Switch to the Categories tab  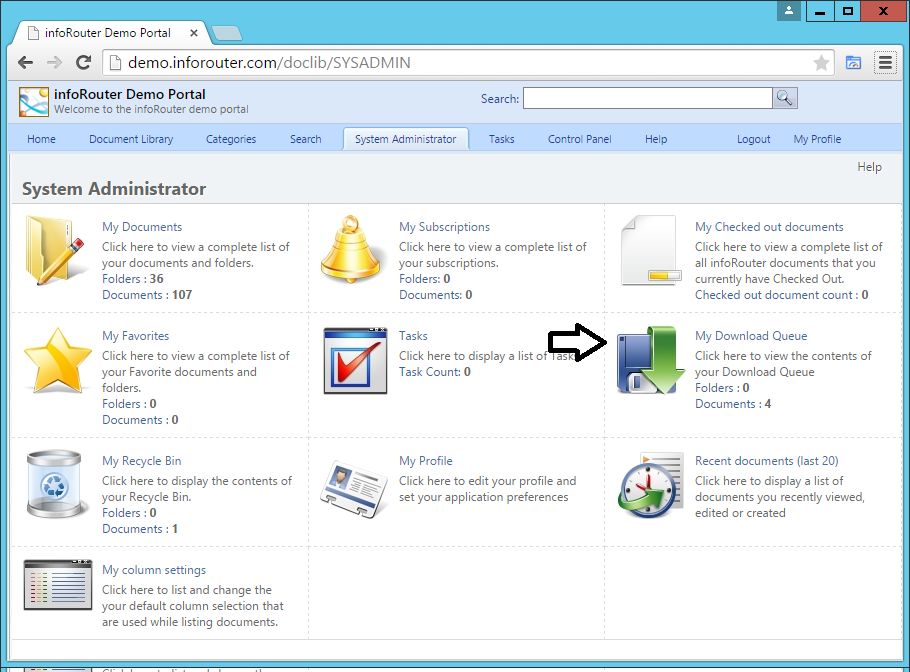pos(231,139)
